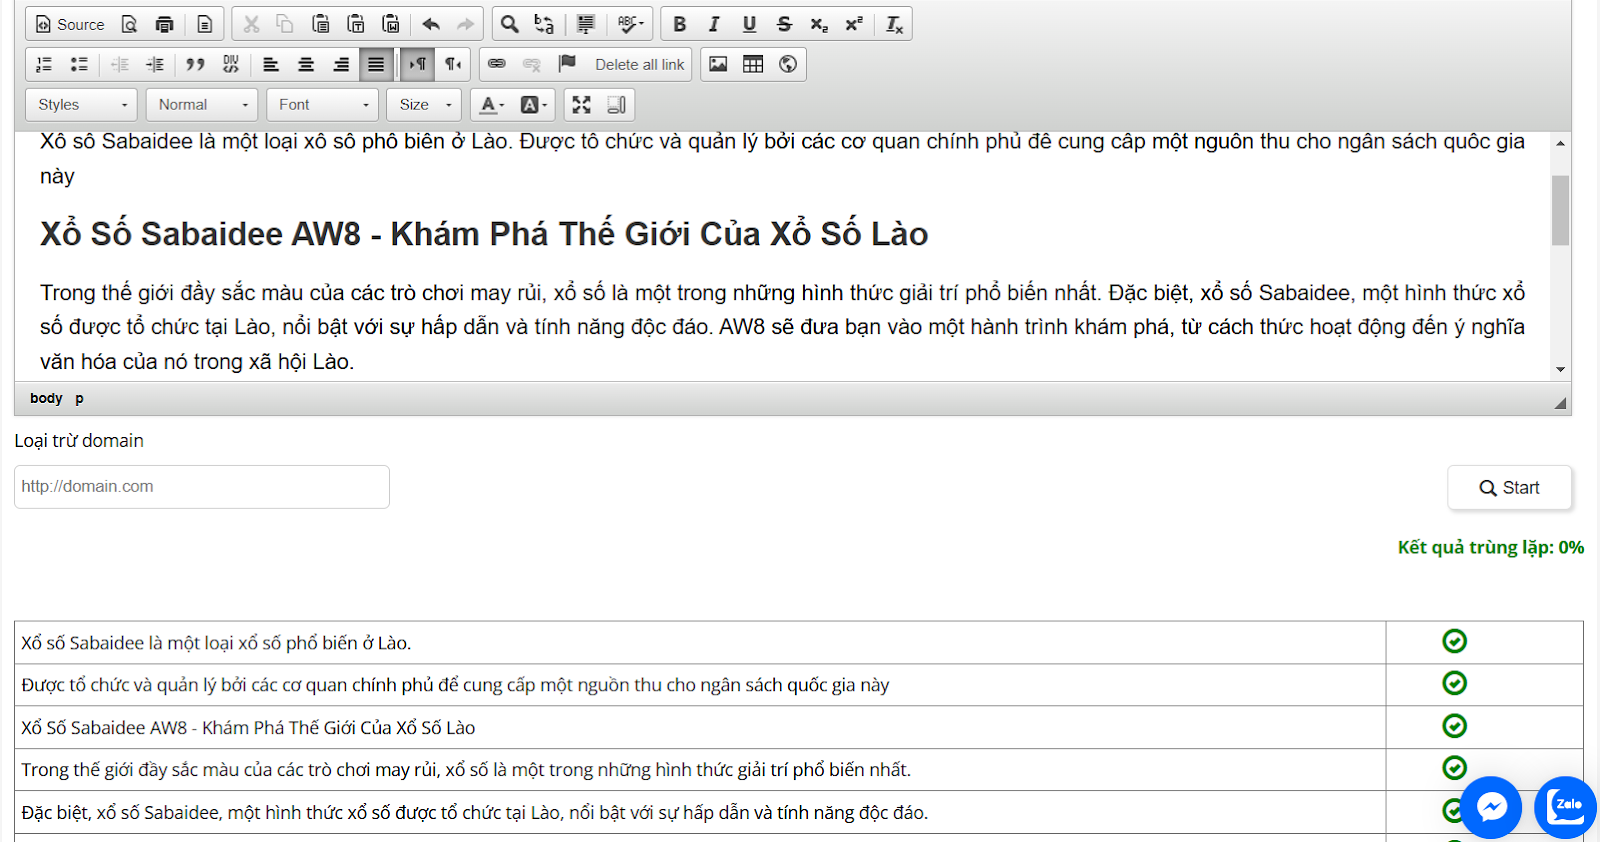
Task: Click the Source view button
Action: 70,24
